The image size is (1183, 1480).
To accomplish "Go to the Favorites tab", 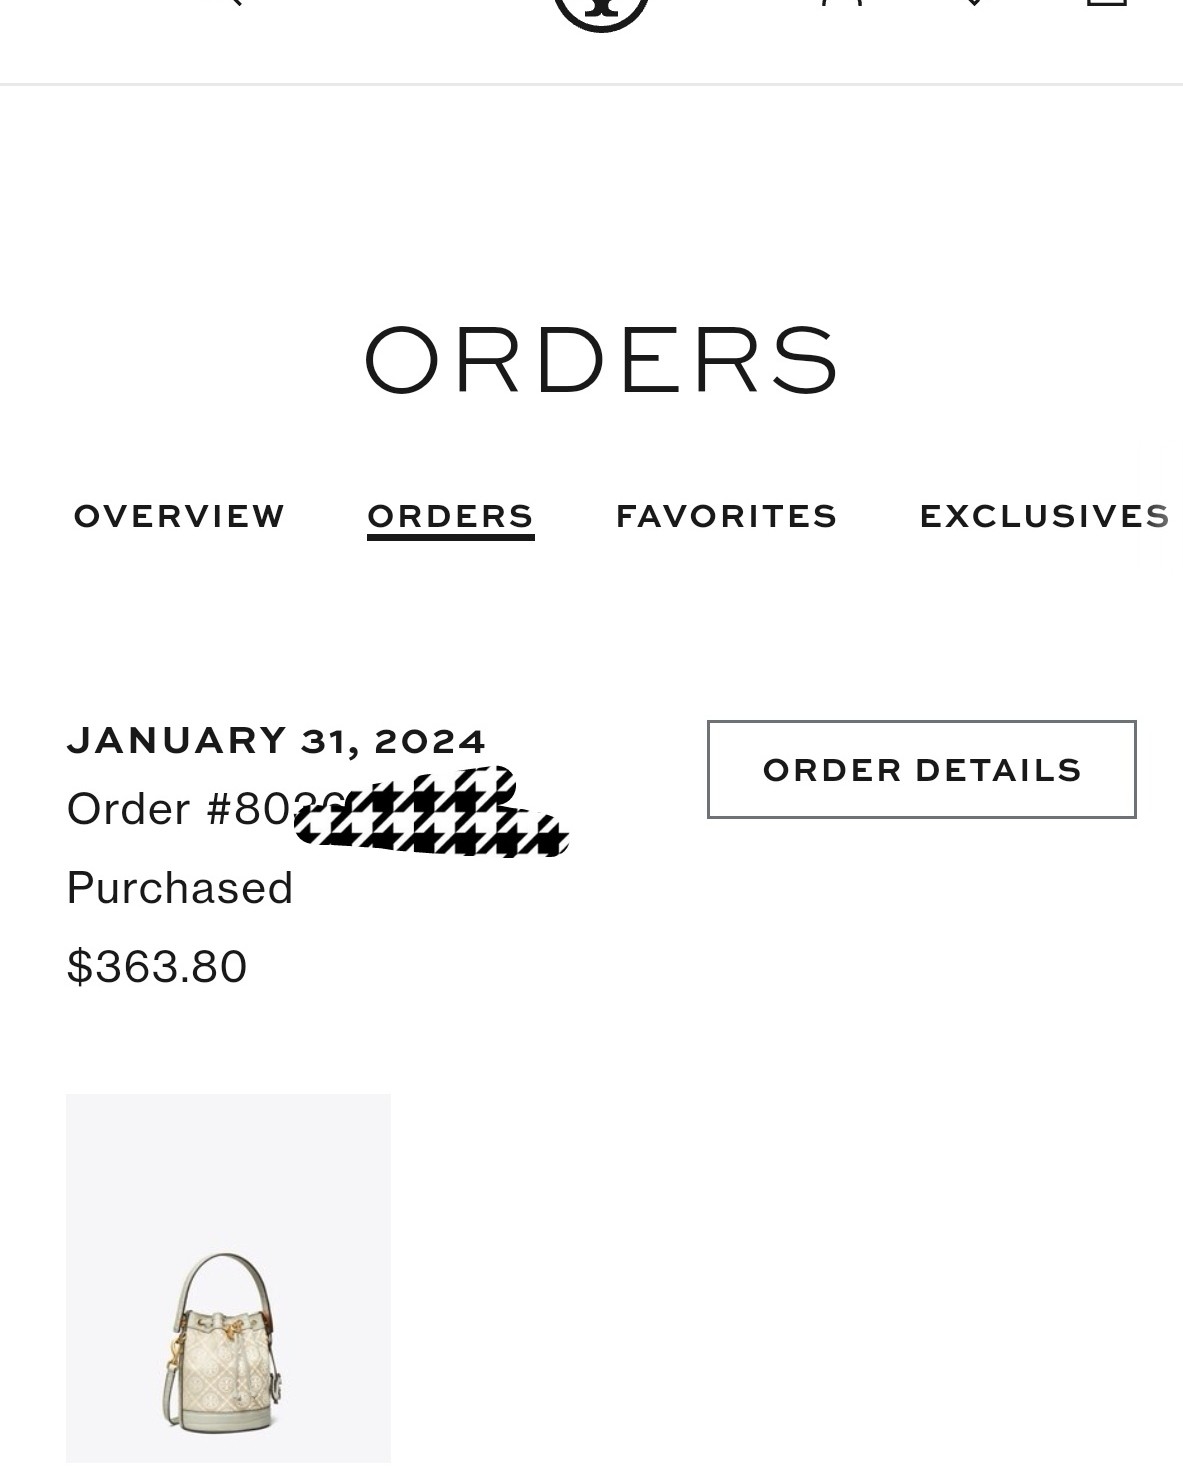I will tap(726, 516).
